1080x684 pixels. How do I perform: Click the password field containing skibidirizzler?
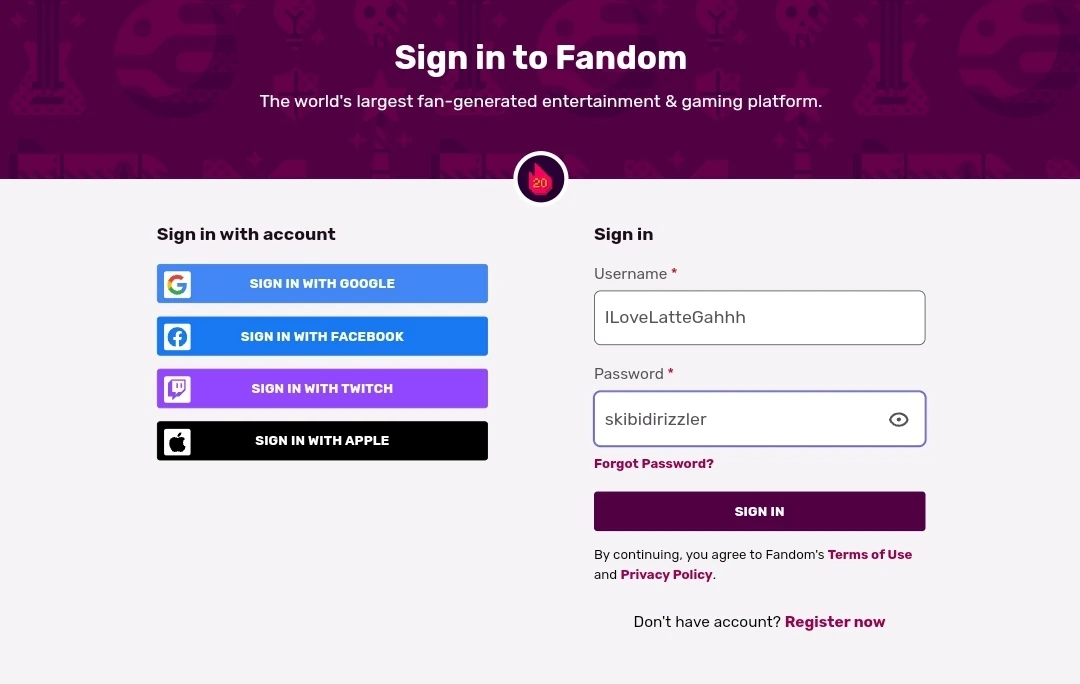(740, 419)
